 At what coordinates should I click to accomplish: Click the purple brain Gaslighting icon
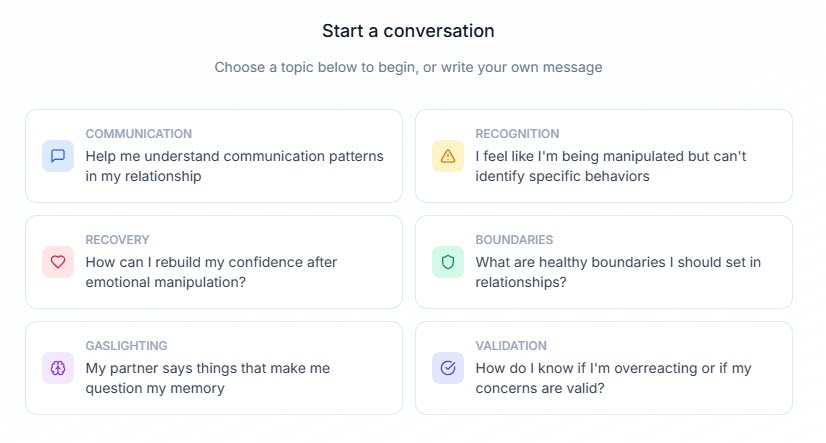[58, 368]
